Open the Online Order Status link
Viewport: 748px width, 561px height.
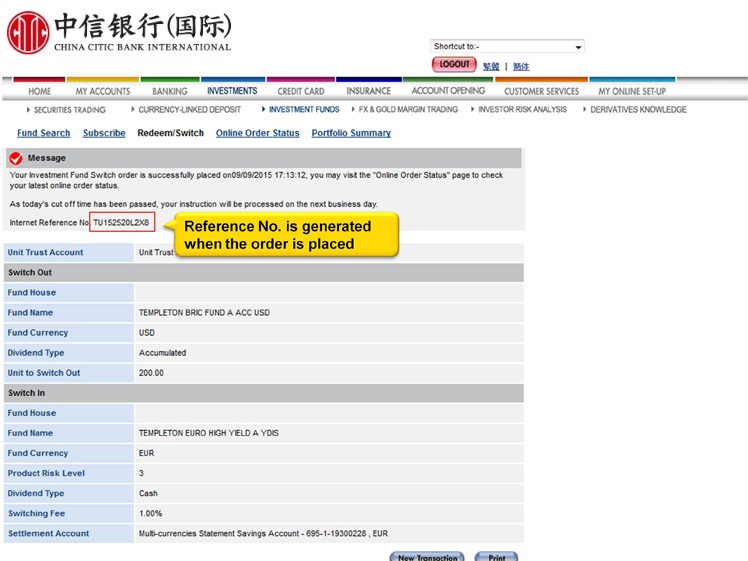258,133
